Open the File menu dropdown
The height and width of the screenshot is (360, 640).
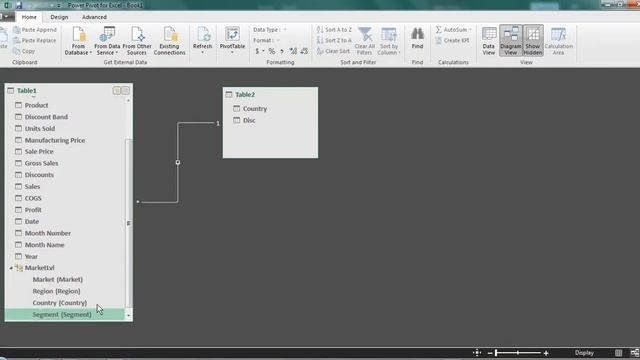click(5, 17)
